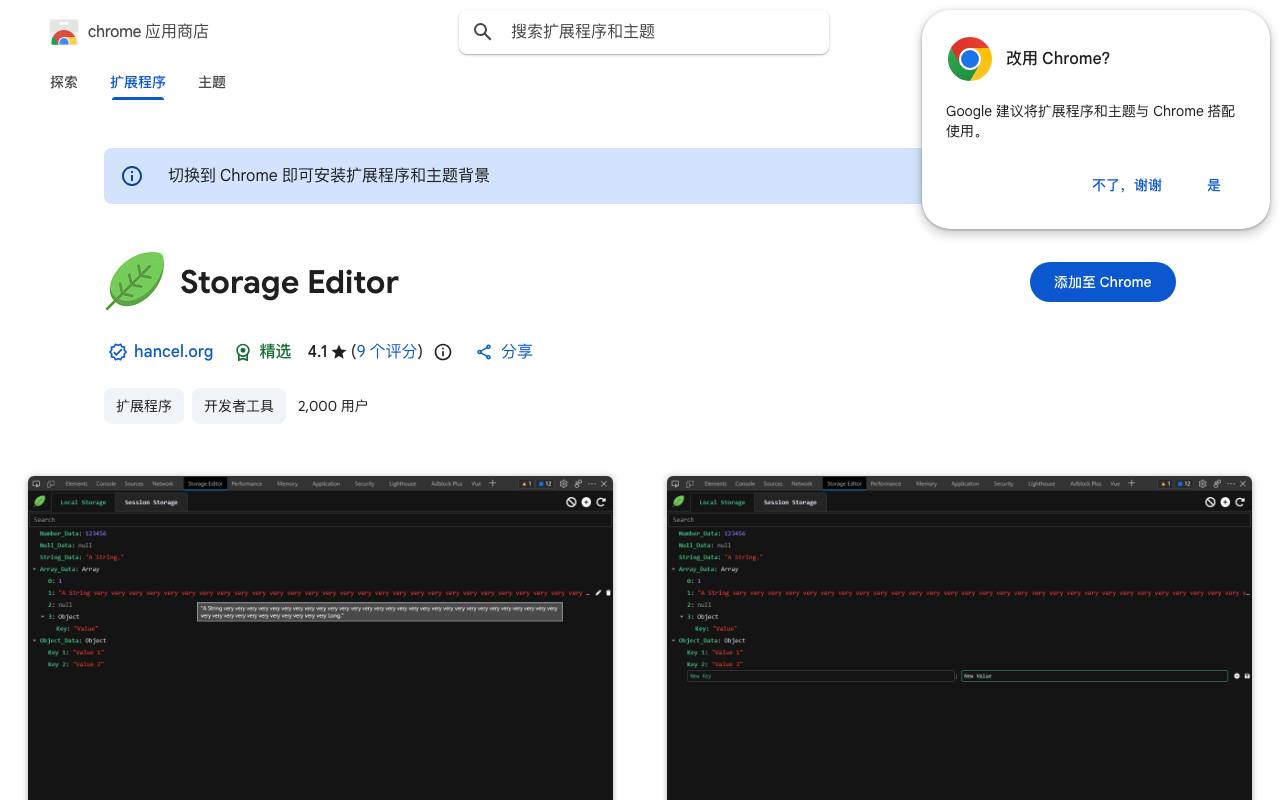The image size is (1280, 800).
Task: Click the Chrome logo in the popup
Action: [x=970, y=59]
